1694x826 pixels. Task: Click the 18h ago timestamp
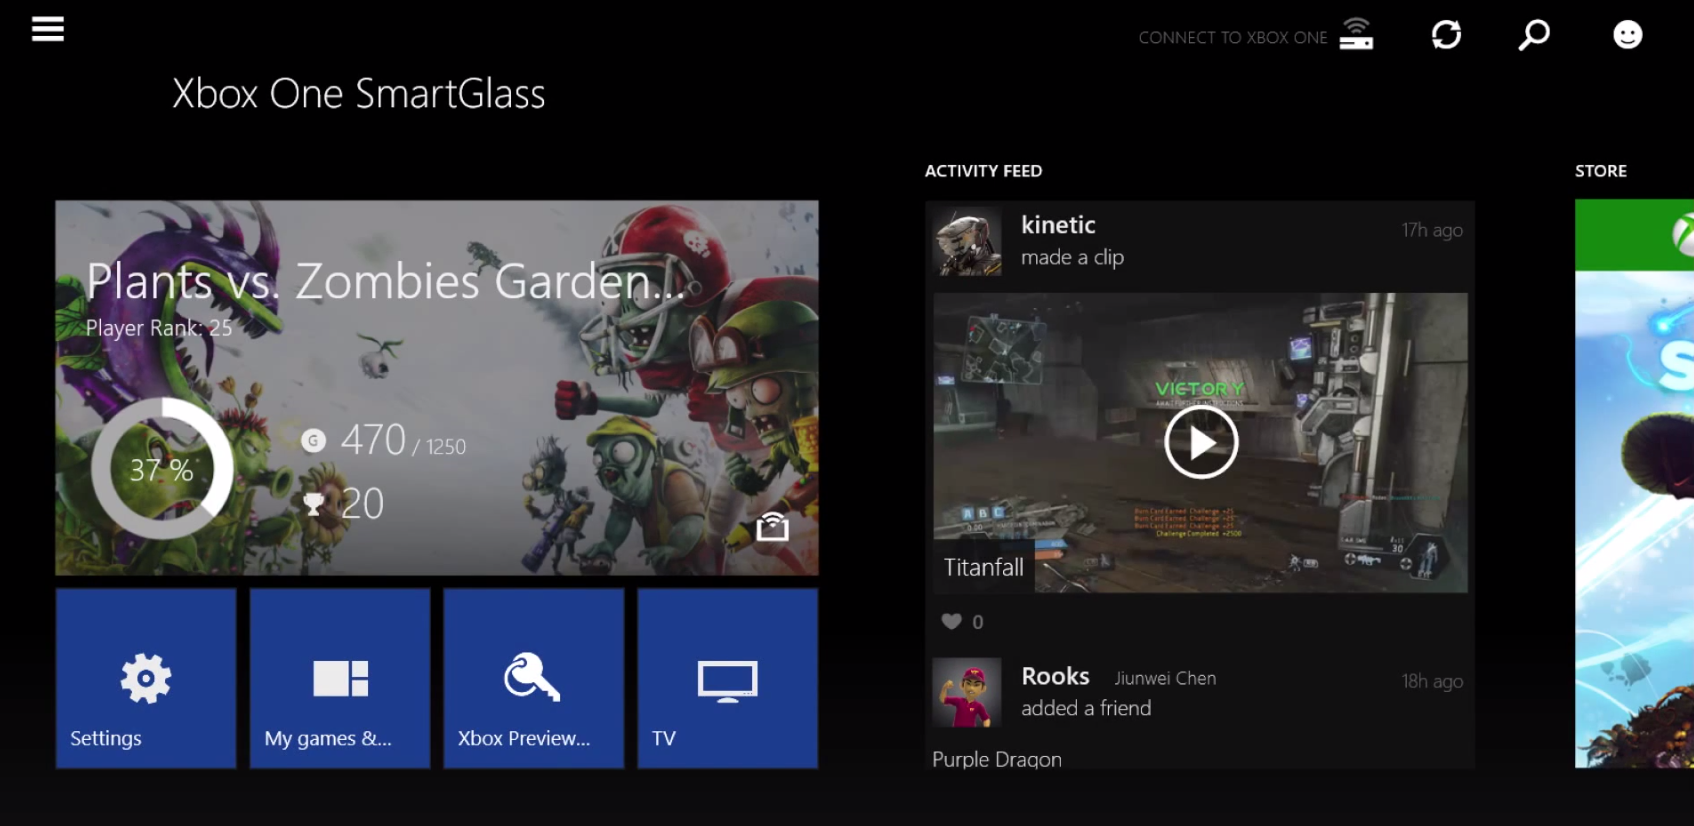click(1432, 681)
